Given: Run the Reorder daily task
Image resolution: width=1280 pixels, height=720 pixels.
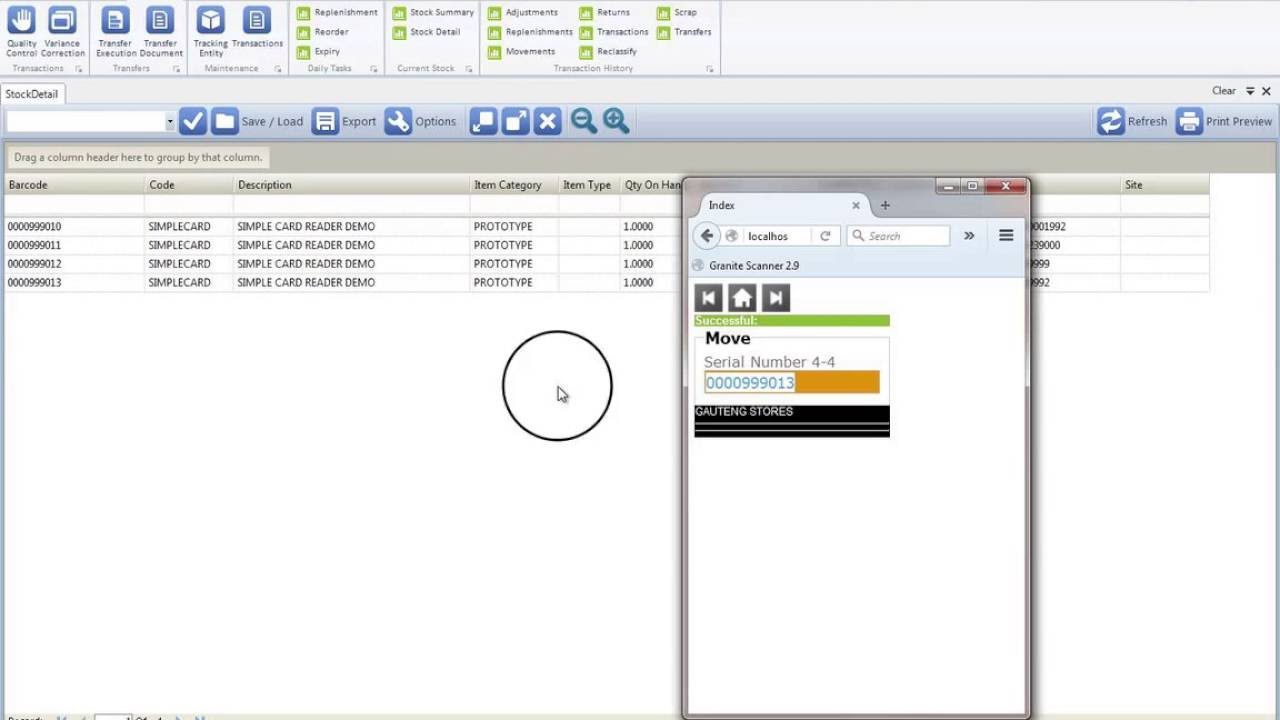Looking at the screenshot, I should point(323,32).
